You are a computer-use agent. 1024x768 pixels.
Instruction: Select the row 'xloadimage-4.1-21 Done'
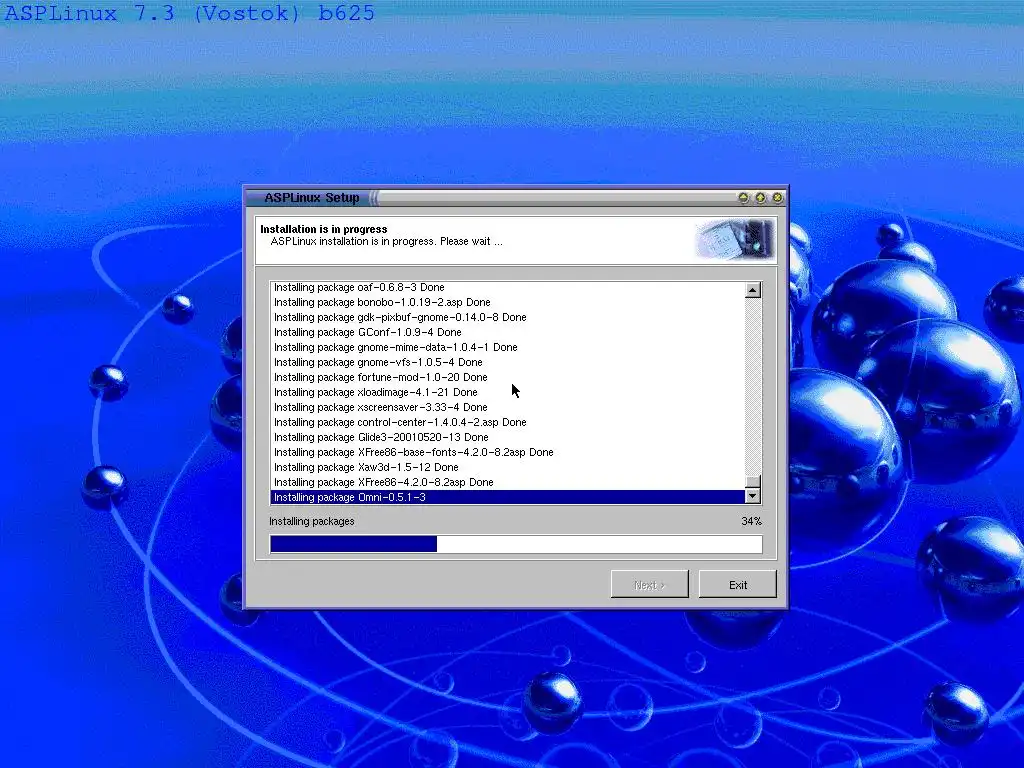[507, 392]
